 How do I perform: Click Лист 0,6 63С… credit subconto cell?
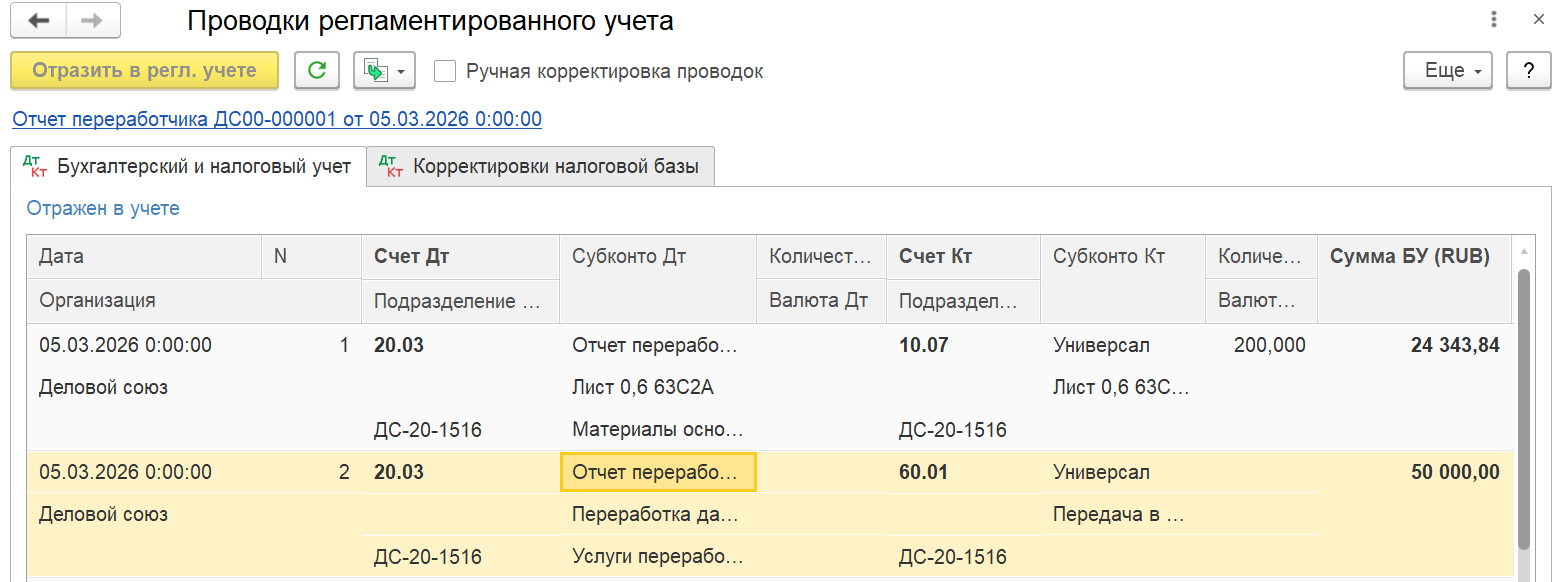(x=1123, y=388)
